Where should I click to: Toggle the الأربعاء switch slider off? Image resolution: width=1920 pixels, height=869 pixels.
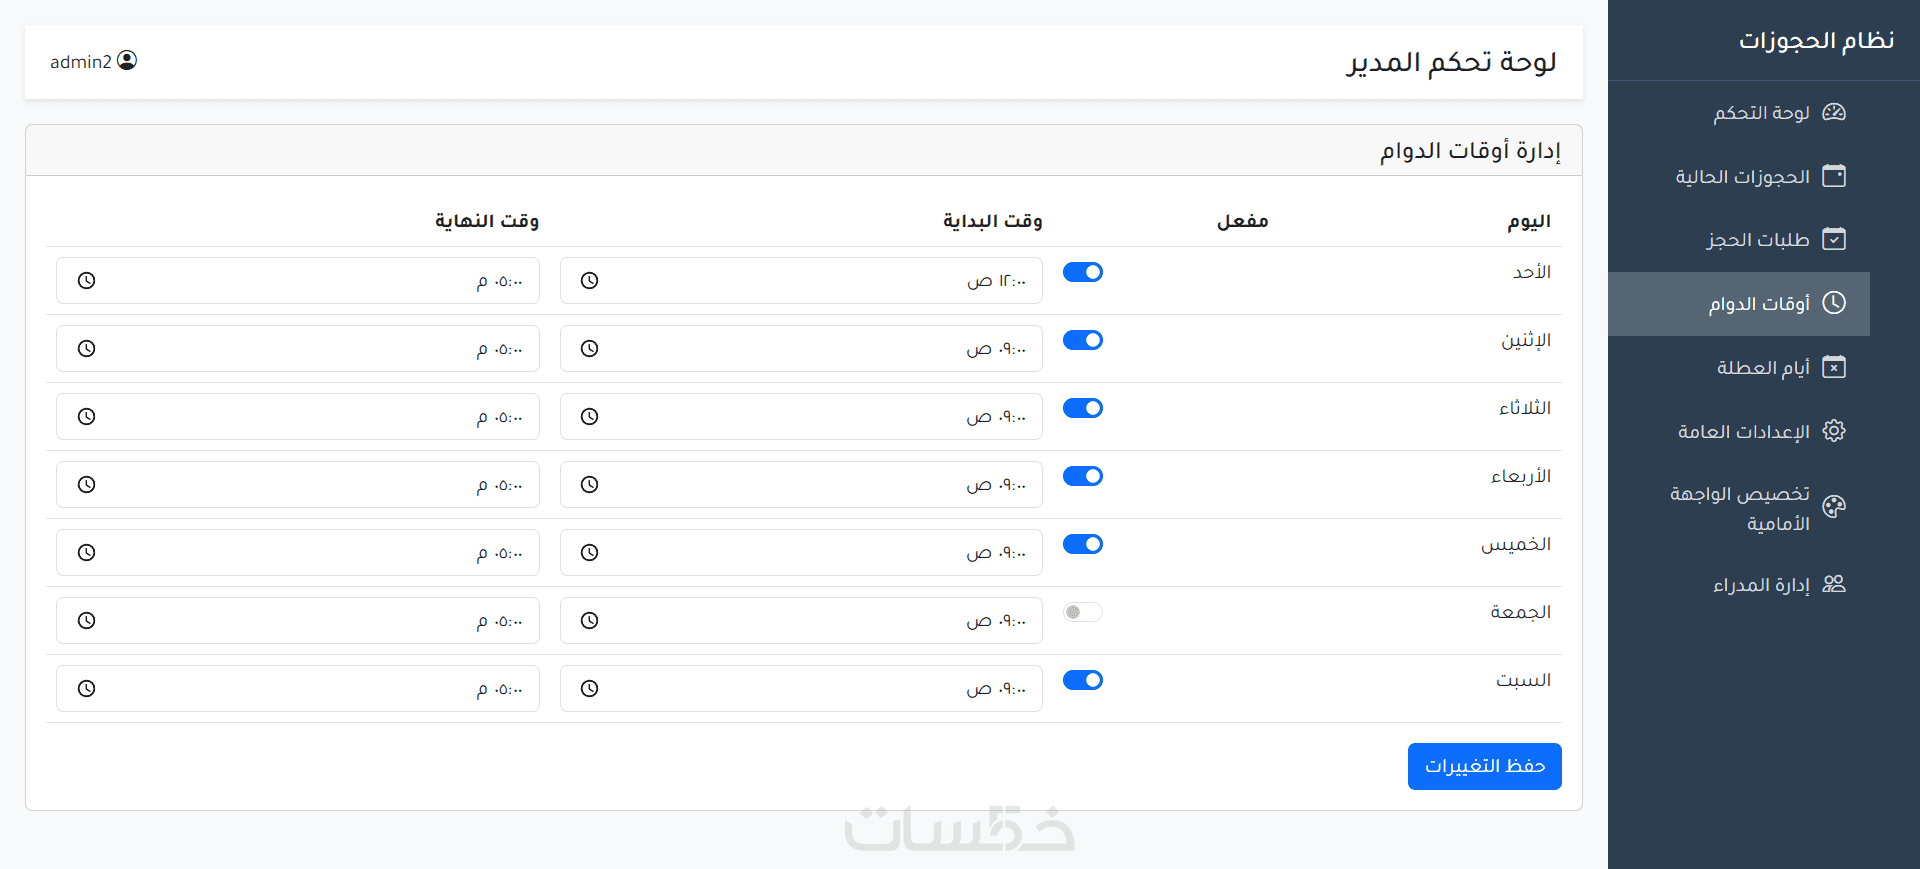(x=1082, y=476)
